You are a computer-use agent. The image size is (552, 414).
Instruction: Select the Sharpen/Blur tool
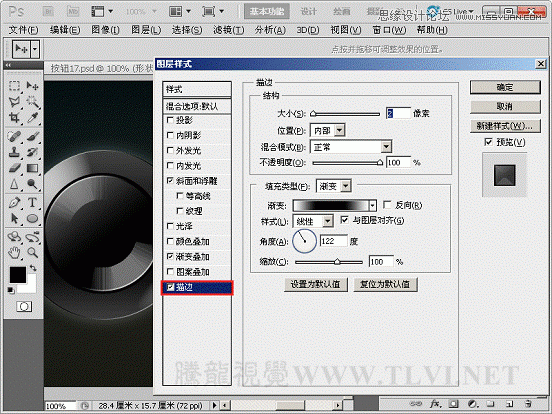[14, 184]
